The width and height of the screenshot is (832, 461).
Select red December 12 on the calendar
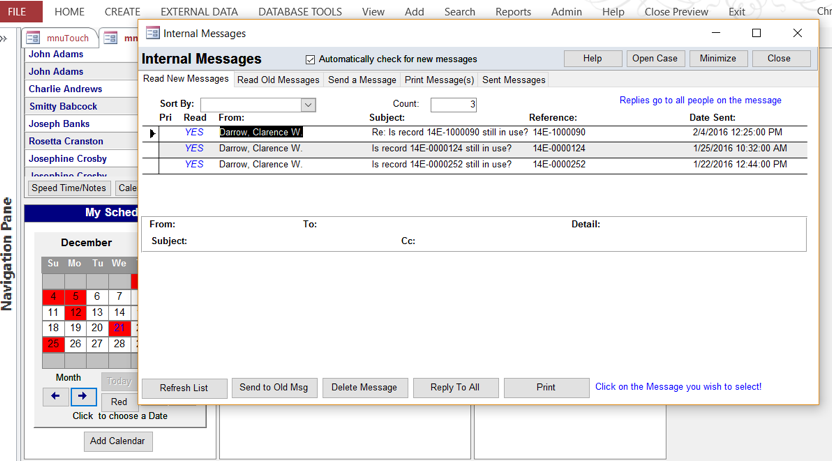pyautogui.click(x=75, y=313)
